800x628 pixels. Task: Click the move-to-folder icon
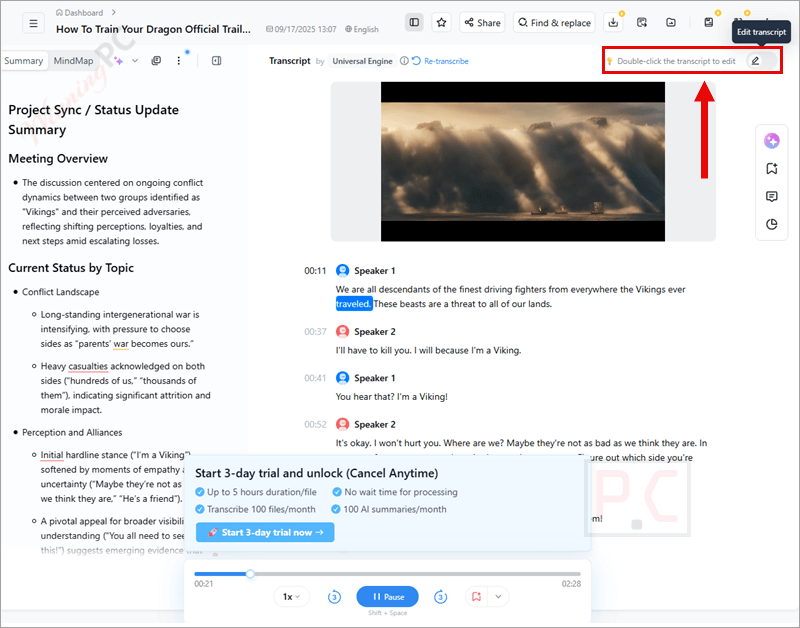pos(671,22)
